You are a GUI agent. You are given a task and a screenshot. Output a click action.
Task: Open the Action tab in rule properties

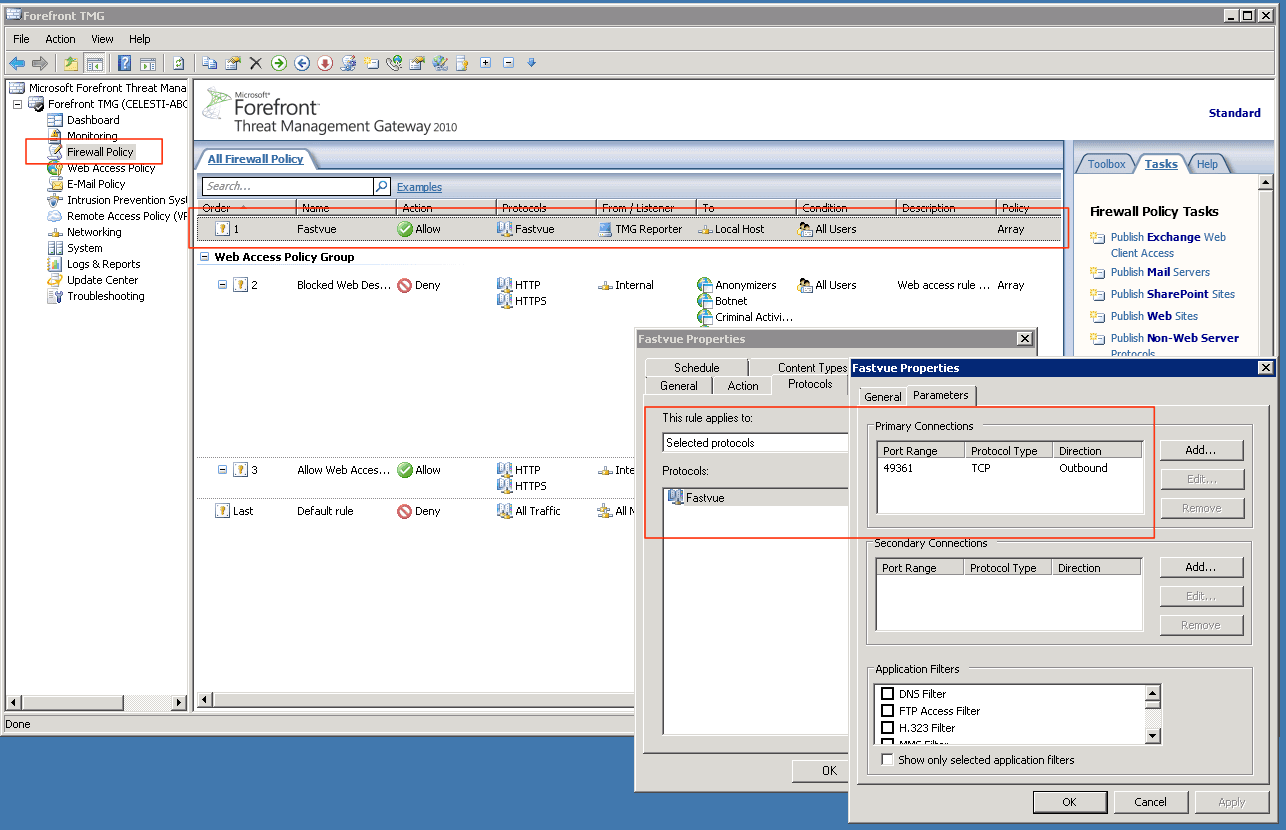[743, 386]
